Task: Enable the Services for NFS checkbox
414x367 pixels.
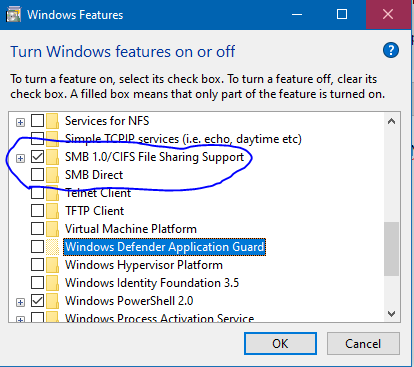Action: point(37,121)
